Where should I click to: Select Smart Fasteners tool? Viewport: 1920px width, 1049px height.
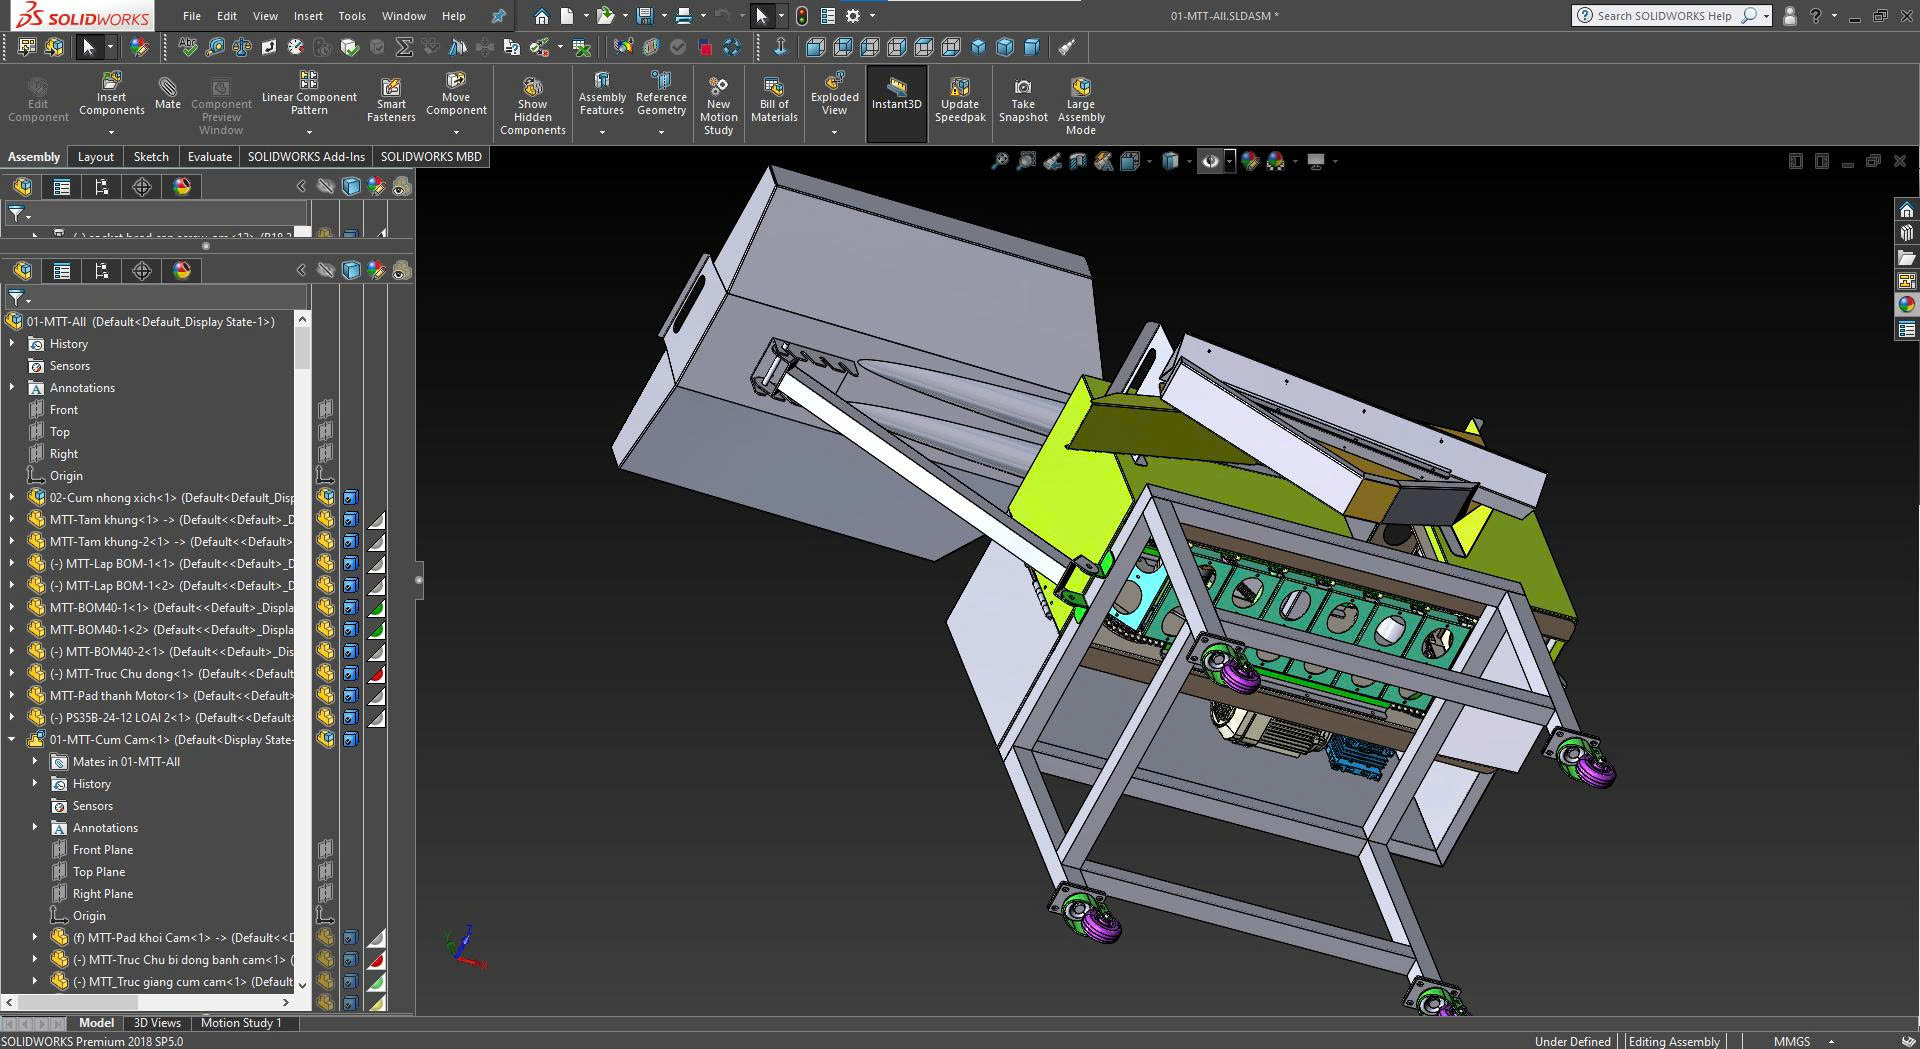(x=391, y=100)
